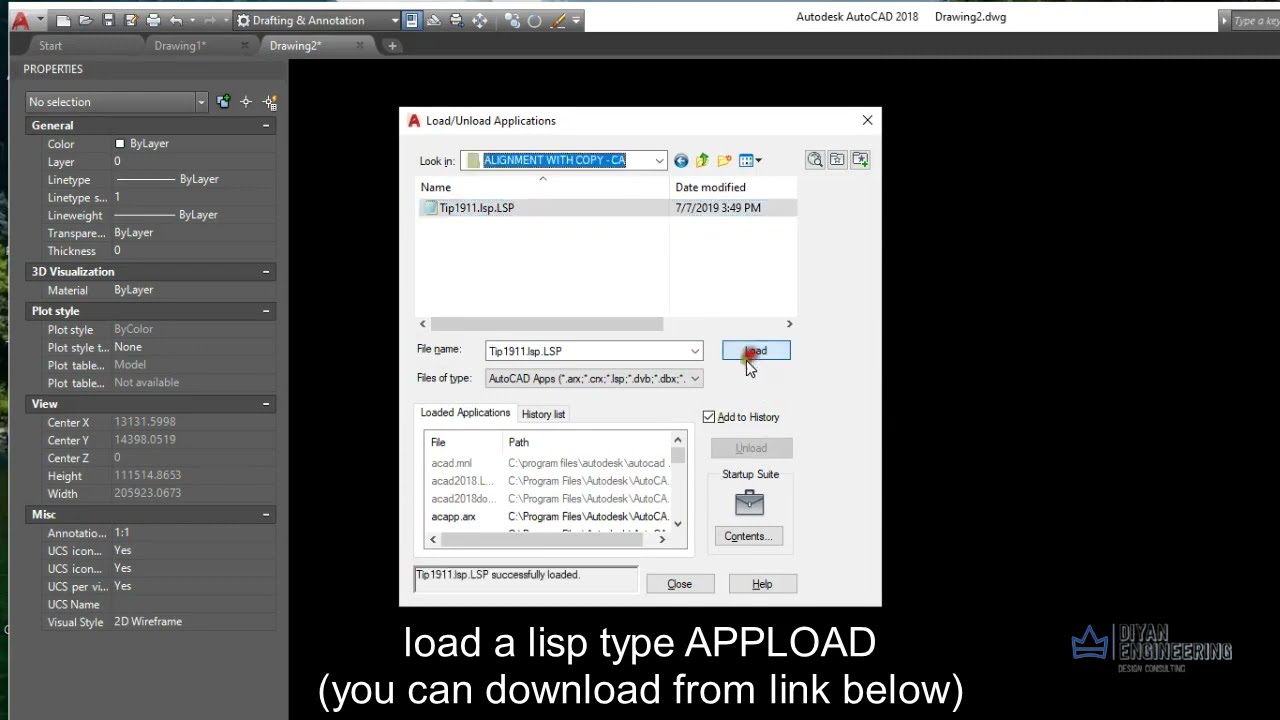The height and width of the screenshot is (720, 1280).
Task: Open the Views menu icon in dialog
Action: [750, 160]
